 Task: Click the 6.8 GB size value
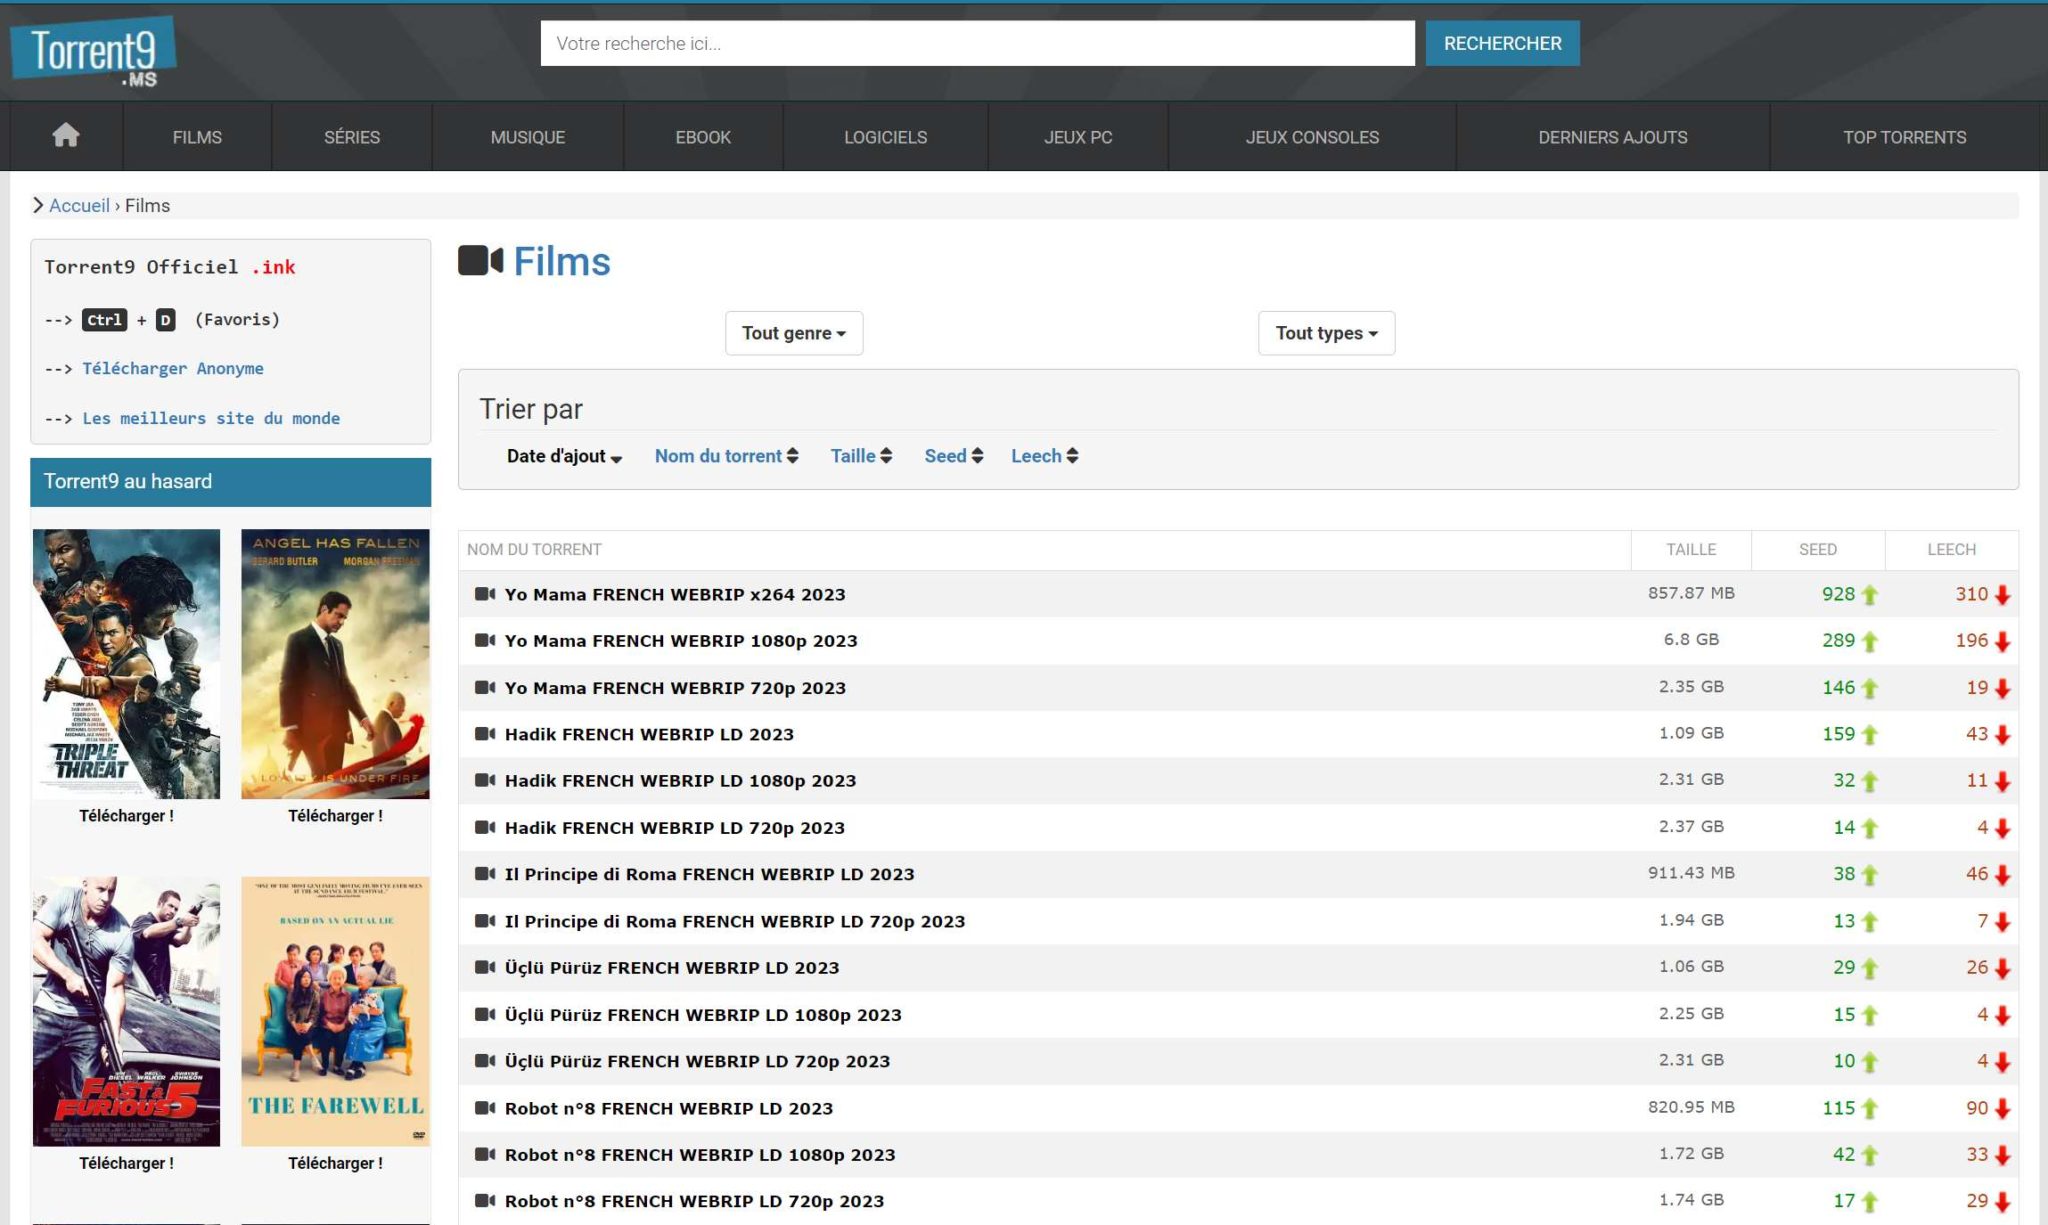(x=1691, y=639)
